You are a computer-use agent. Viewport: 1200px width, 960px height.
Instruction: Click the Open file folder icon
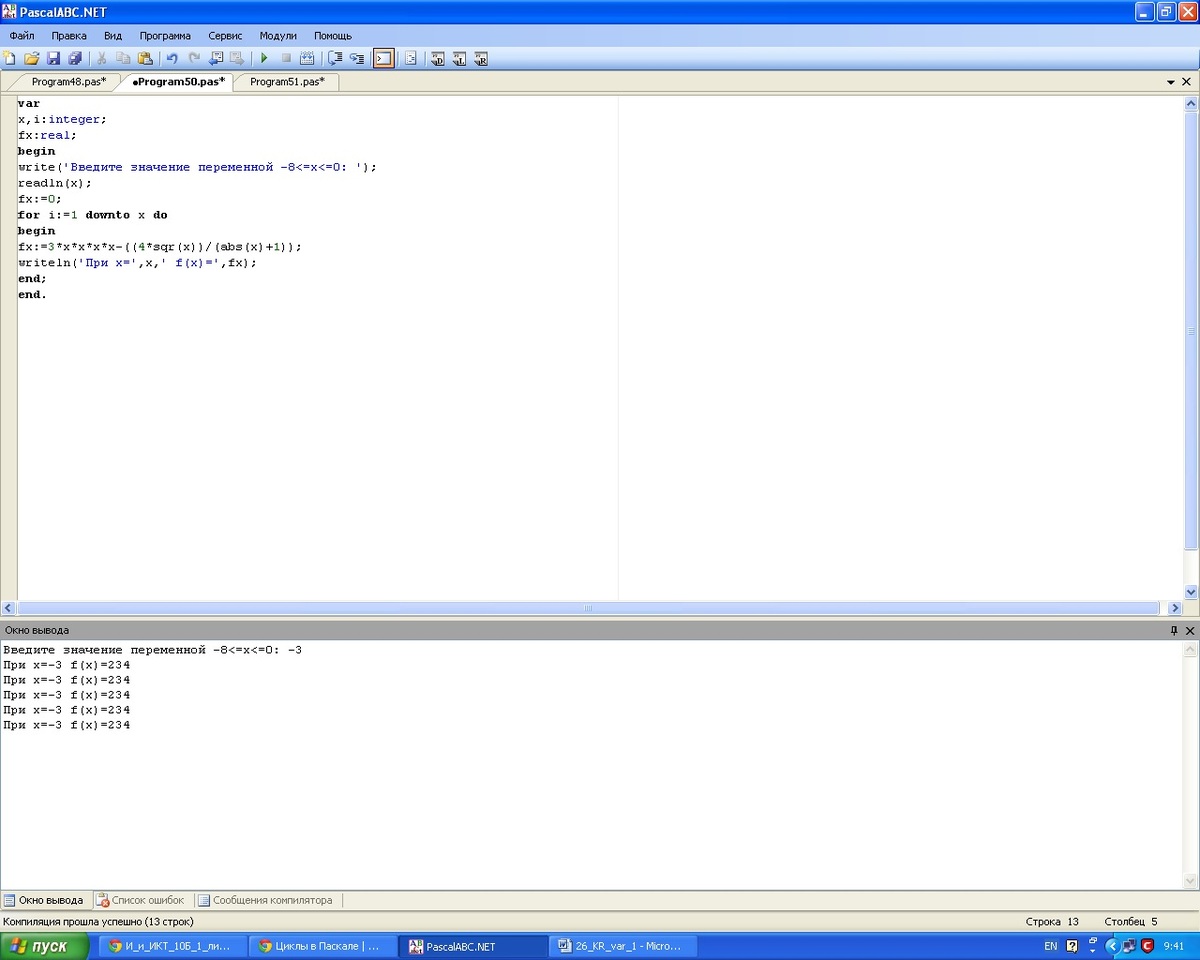(x=31, y=58)
